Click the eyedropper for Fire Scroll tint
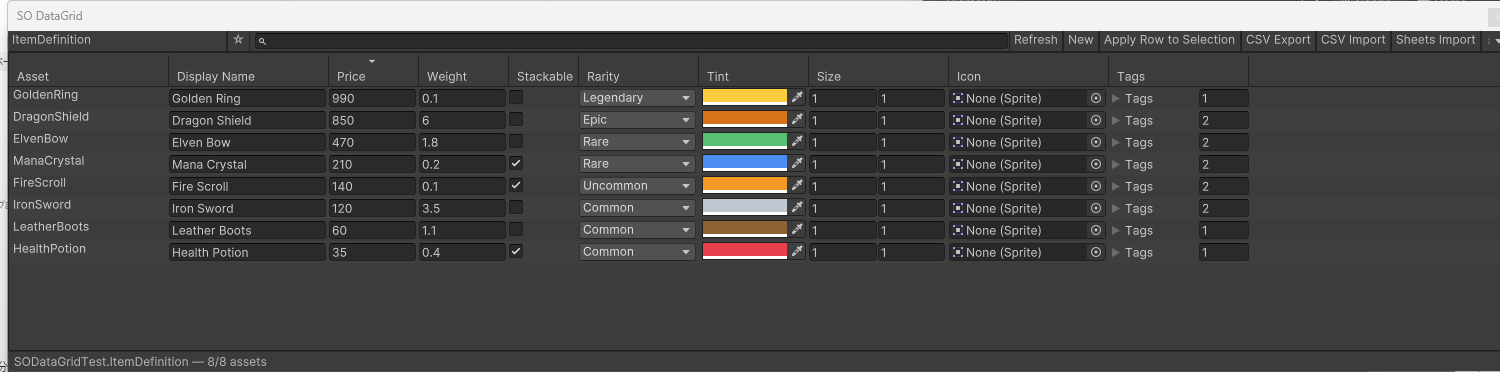Viewport: 1500px width, 372px height. coord(797,186)
